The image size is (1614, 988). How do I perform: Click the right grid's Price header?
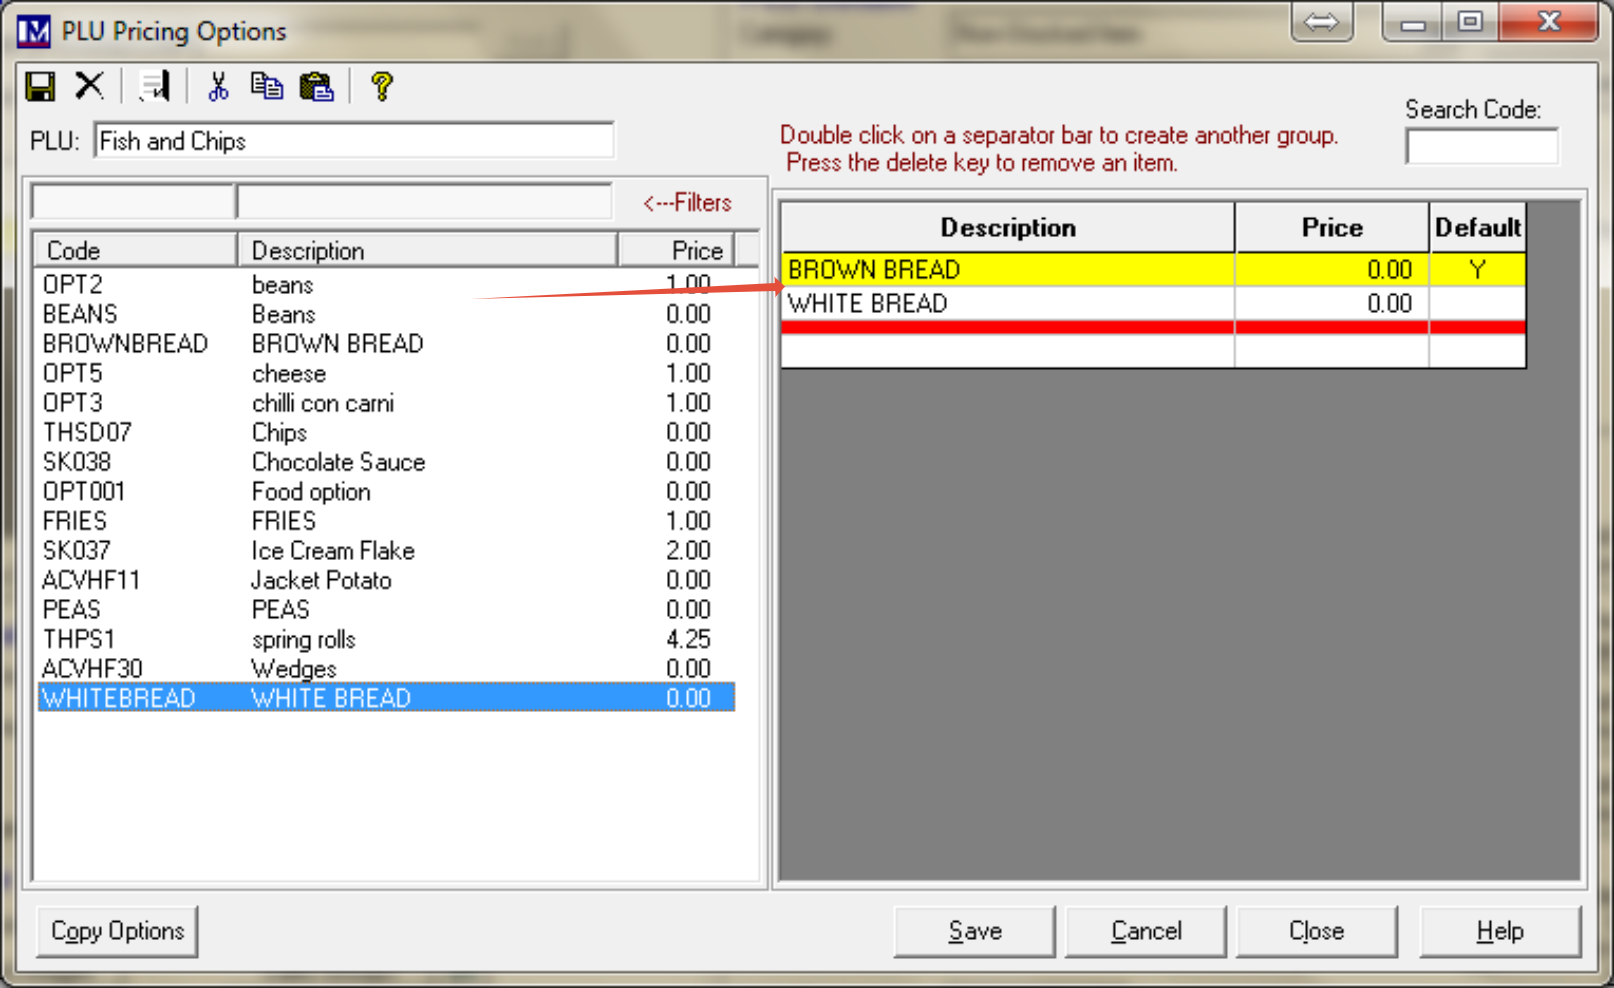[1332, 228]
